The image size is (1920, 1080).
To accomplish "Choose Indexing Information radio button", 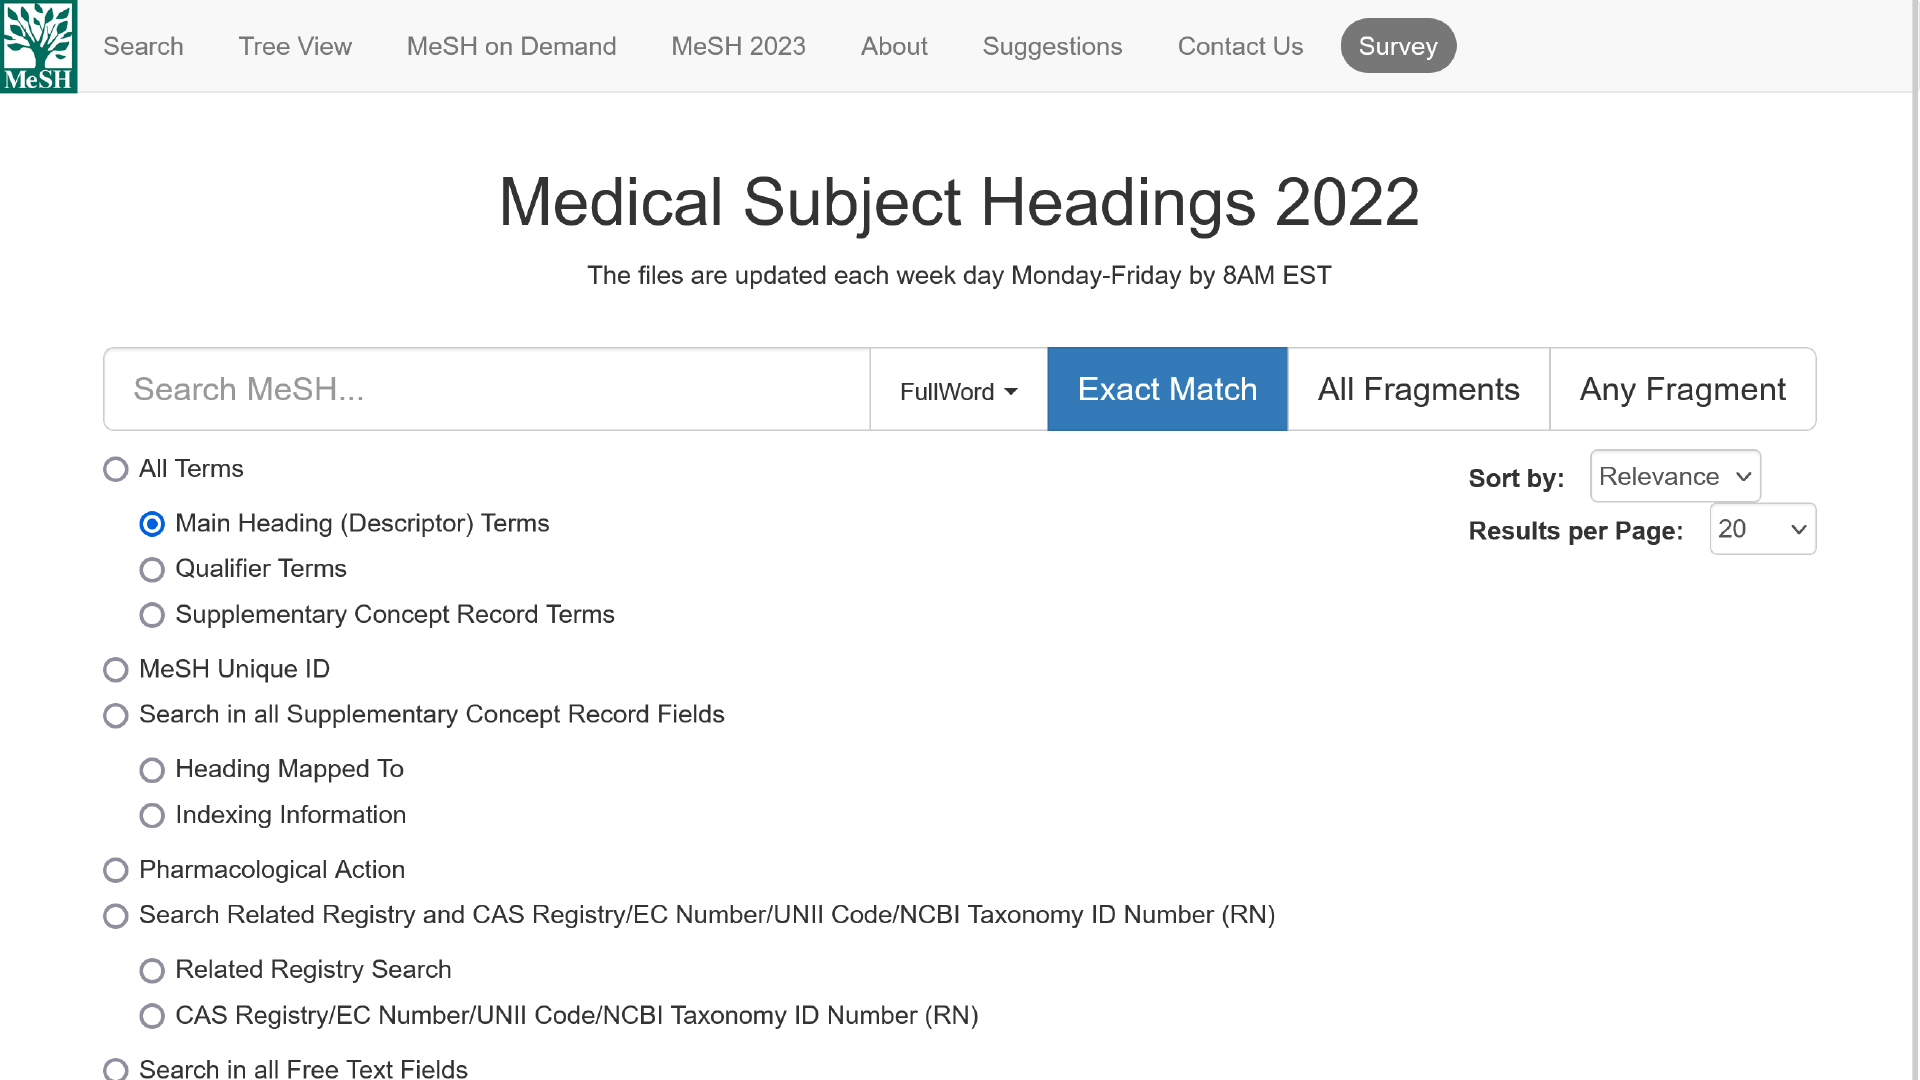I will click(x=152, y=816).
